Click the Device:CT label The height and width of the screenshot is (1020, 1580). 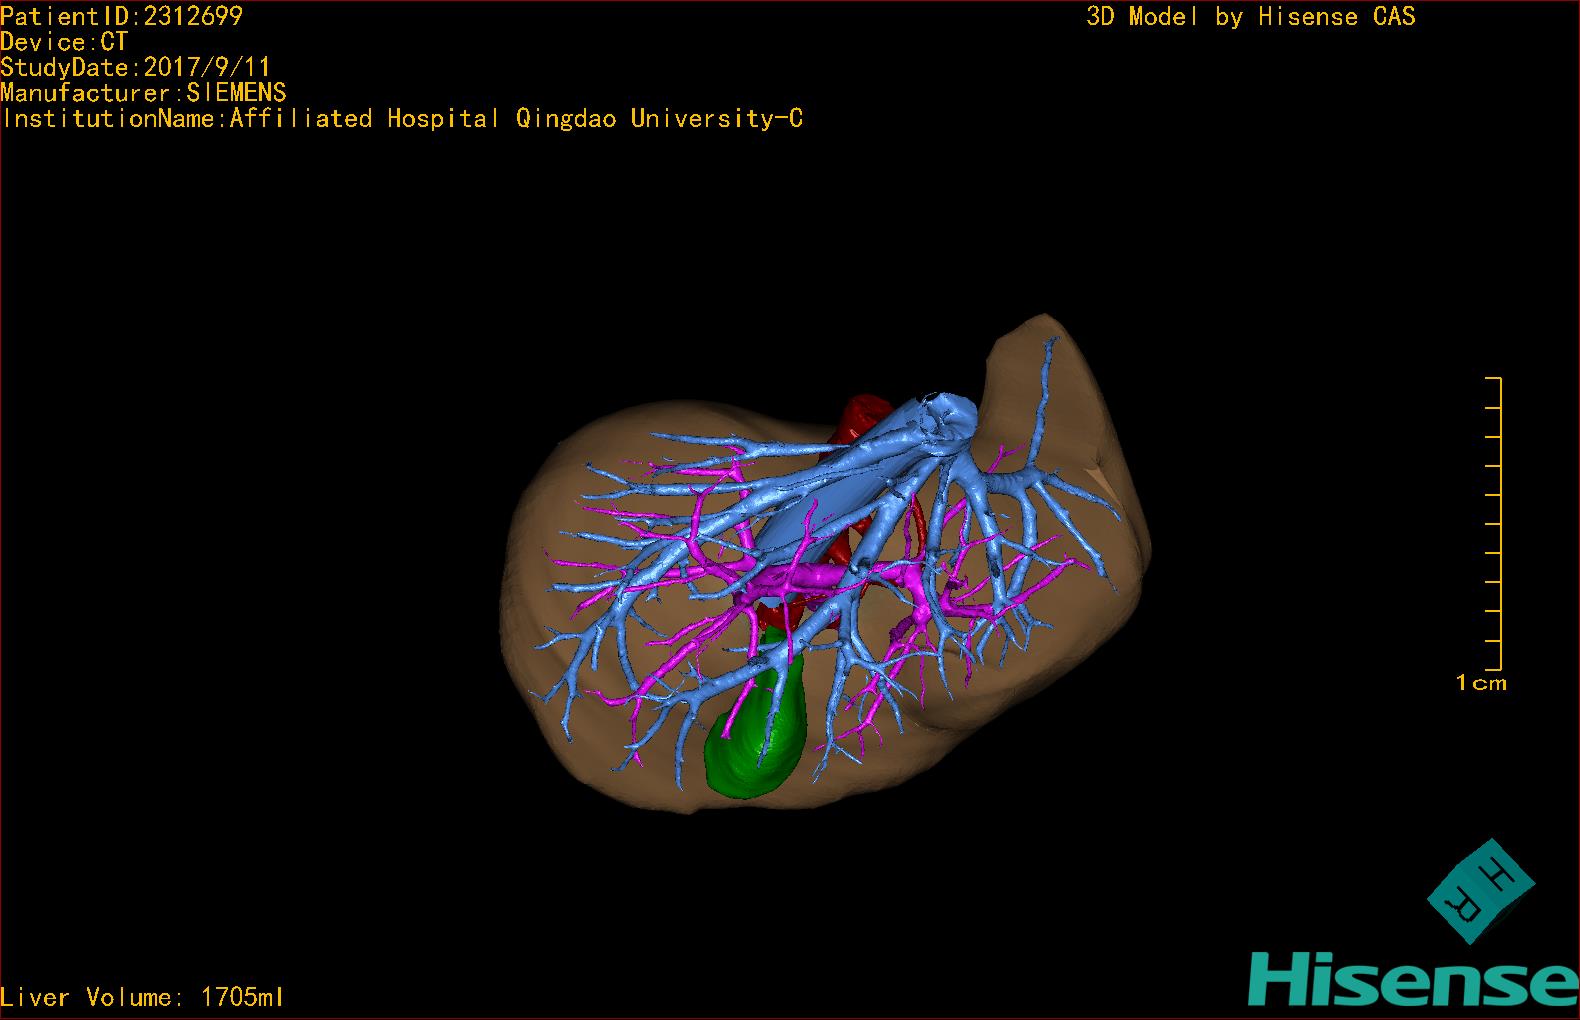click(x=64, y=42)
